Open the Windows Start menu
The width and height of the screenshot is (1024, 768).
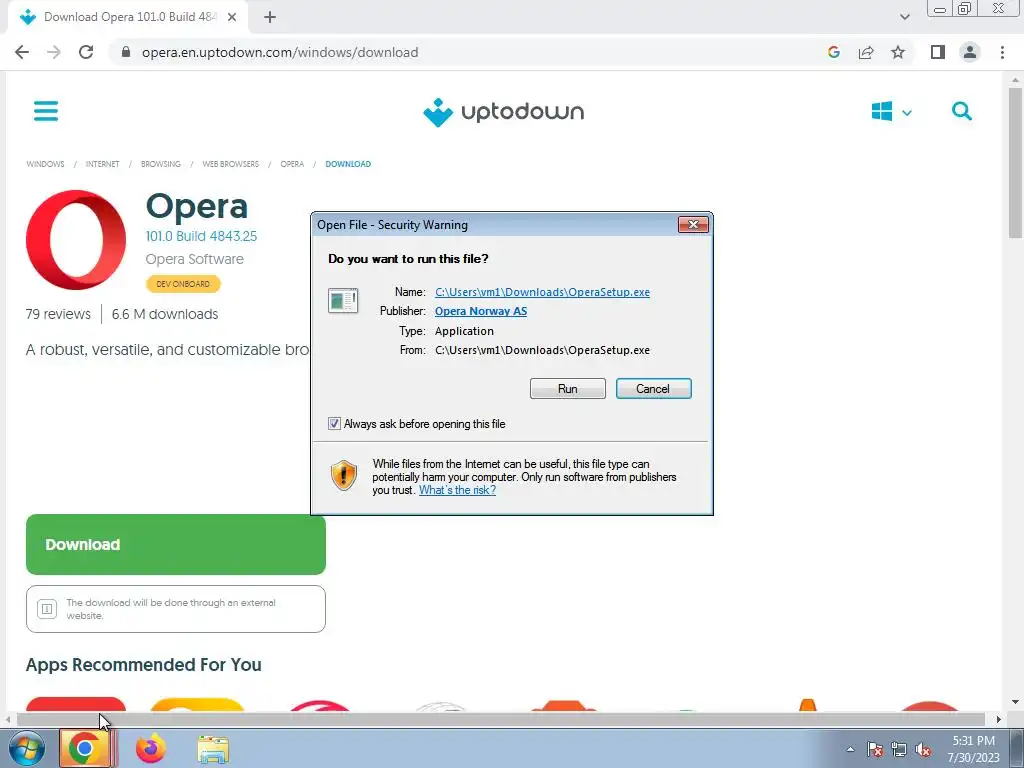(x=26, y=749)
